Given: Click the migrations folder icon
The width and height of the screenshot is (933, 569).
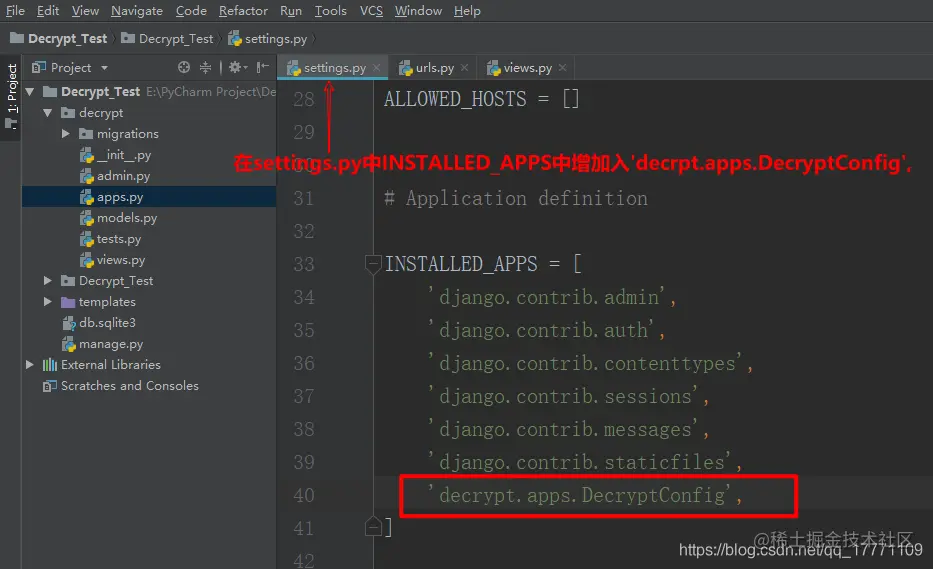Looking at the screenshot, I should tap(86, 133).
